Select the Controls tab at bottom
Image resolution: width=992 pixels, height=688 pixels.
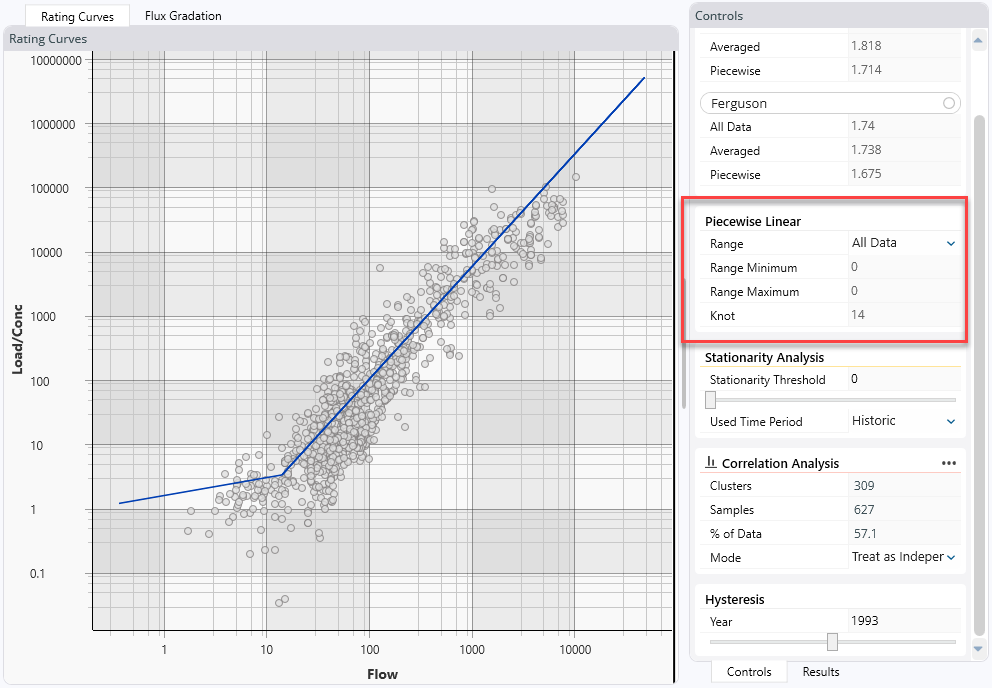748,672
